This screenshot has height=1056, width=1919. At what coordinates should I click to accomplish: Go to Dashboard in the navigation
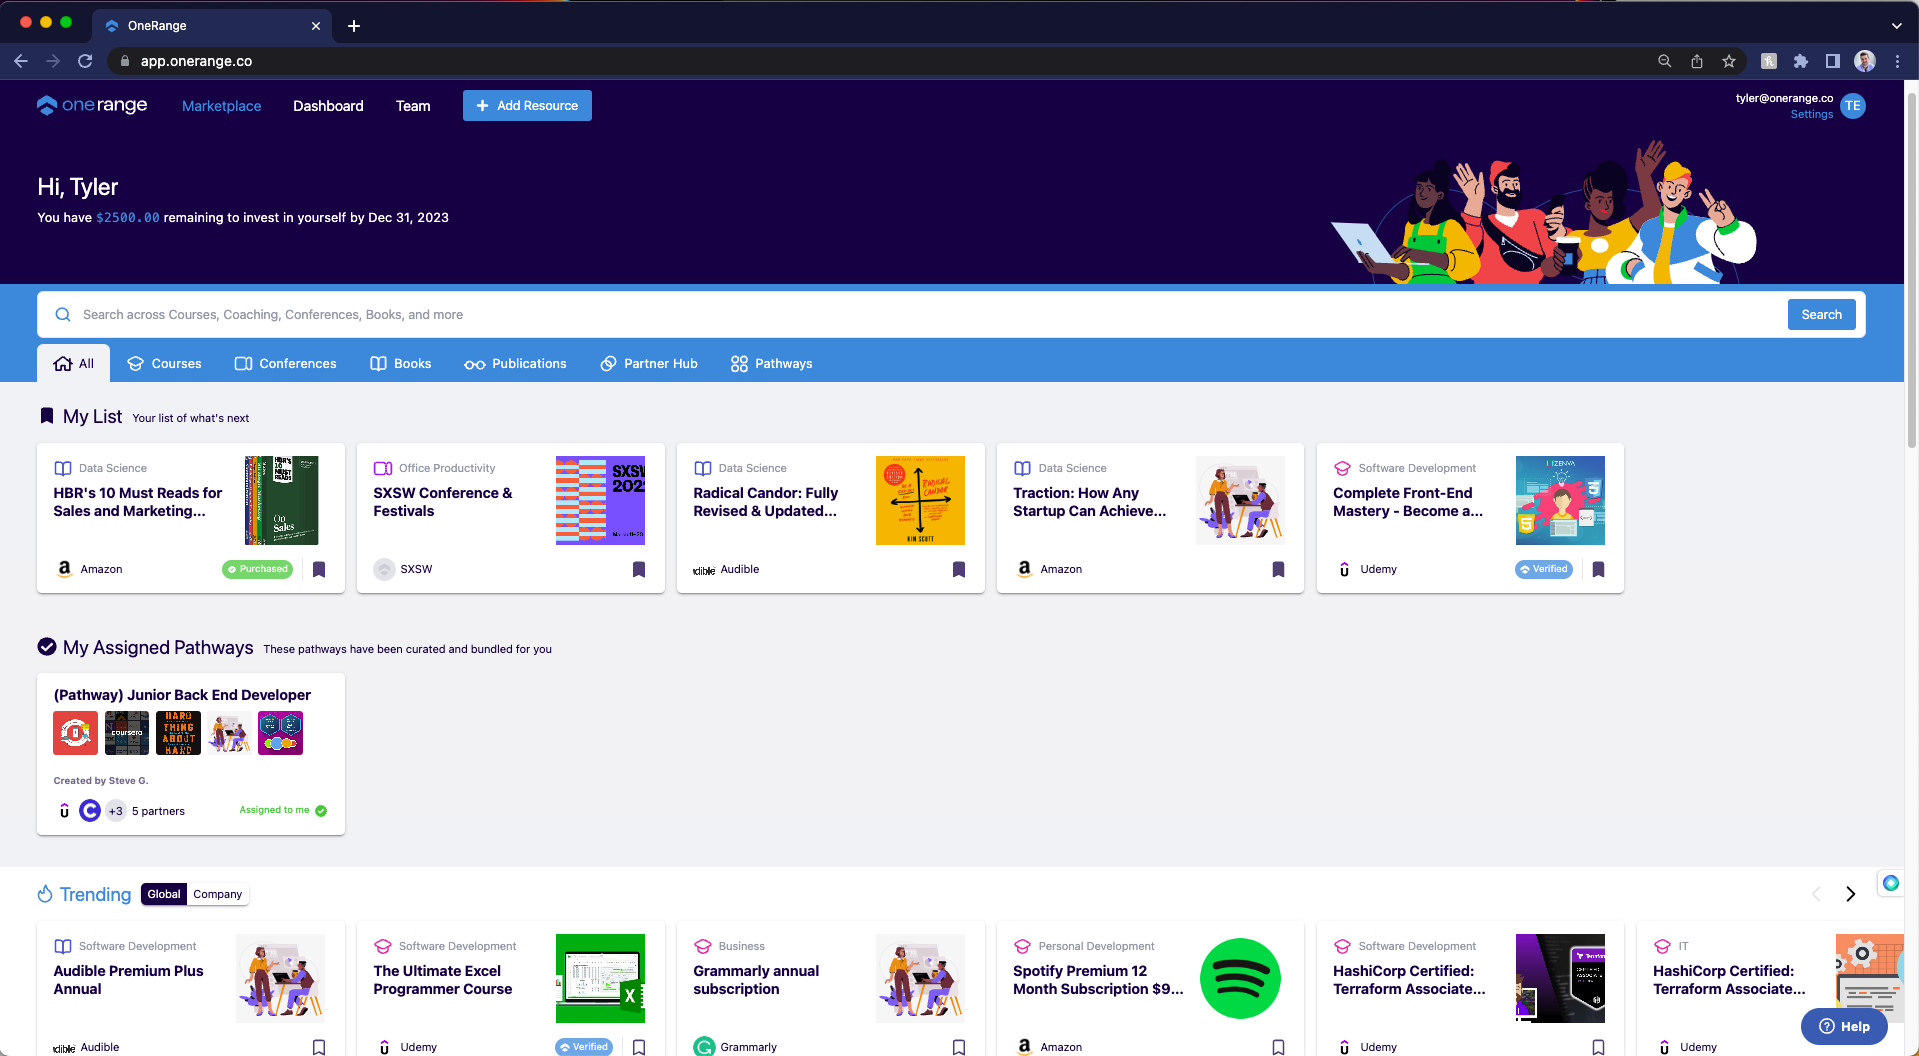328,106
